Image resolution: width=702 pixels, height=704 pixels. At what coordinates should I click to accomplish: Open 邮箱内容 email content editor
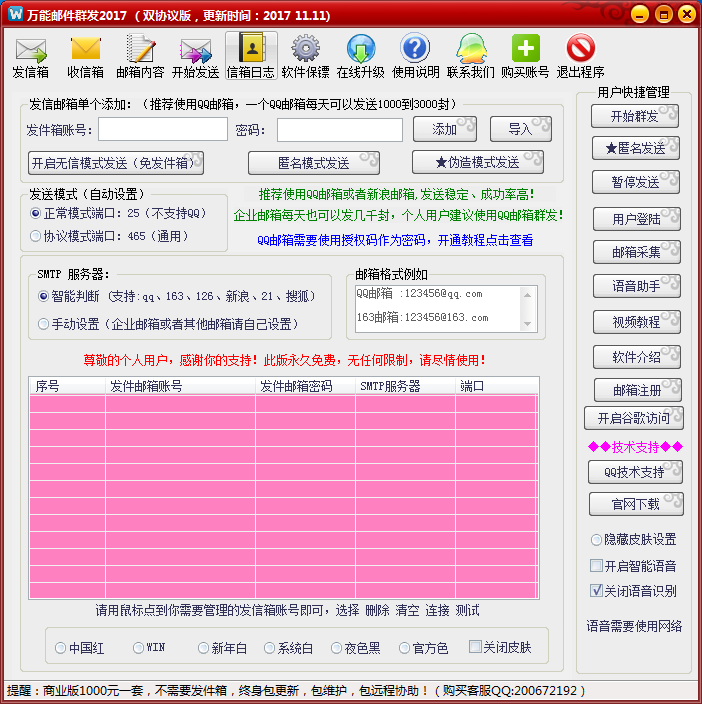[140, 57]
